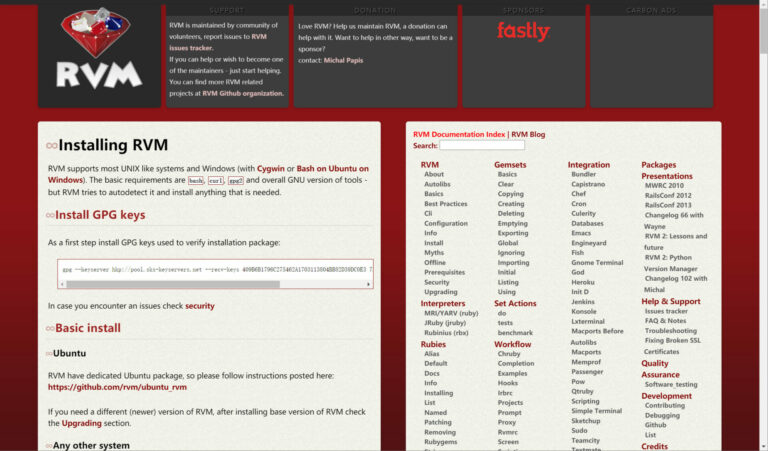Open Contributing under Development
The image size is (768, 451).
[x=665, y=405]
